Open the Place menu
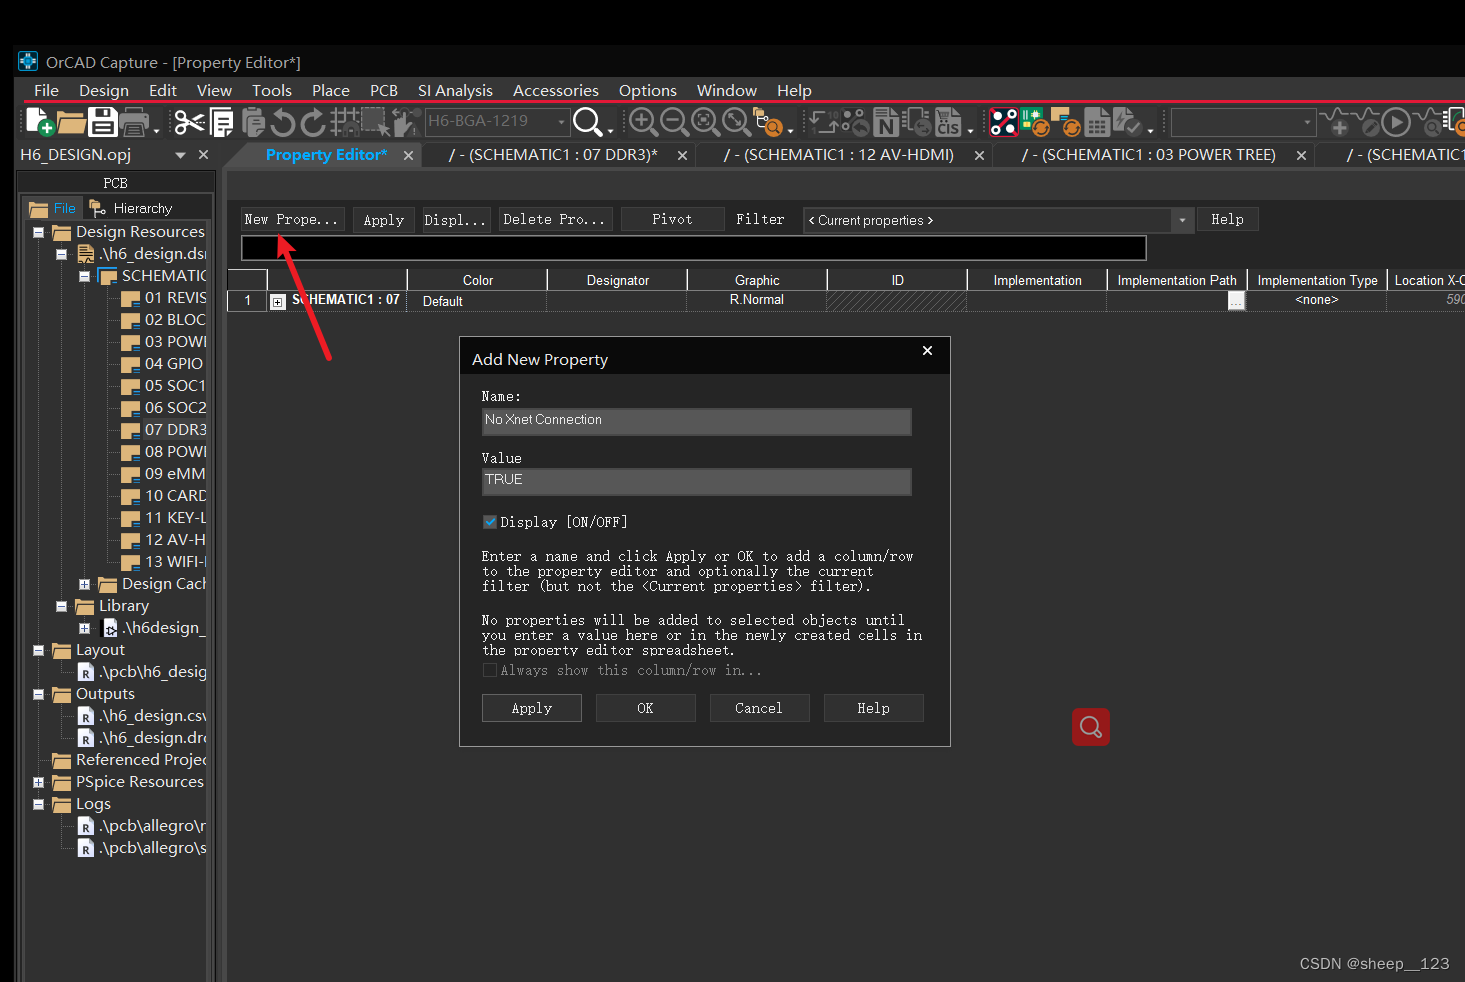This screenshot has height=982, width=1465. click(x=330, y=90)
